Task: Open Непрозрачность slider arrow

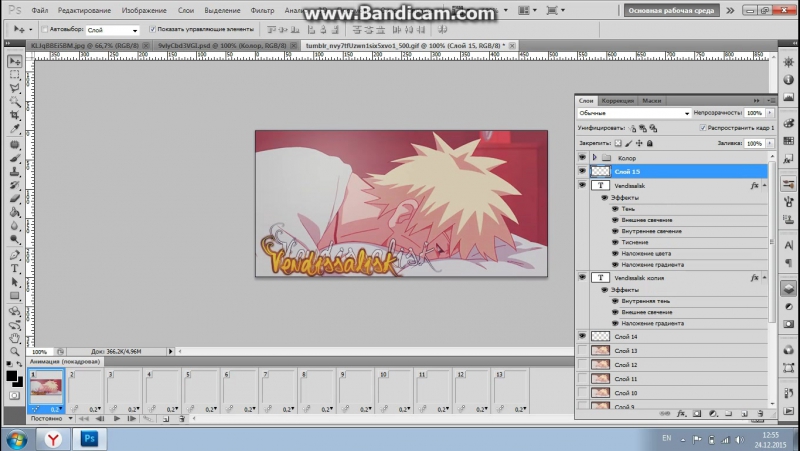Action: (770, 113)
